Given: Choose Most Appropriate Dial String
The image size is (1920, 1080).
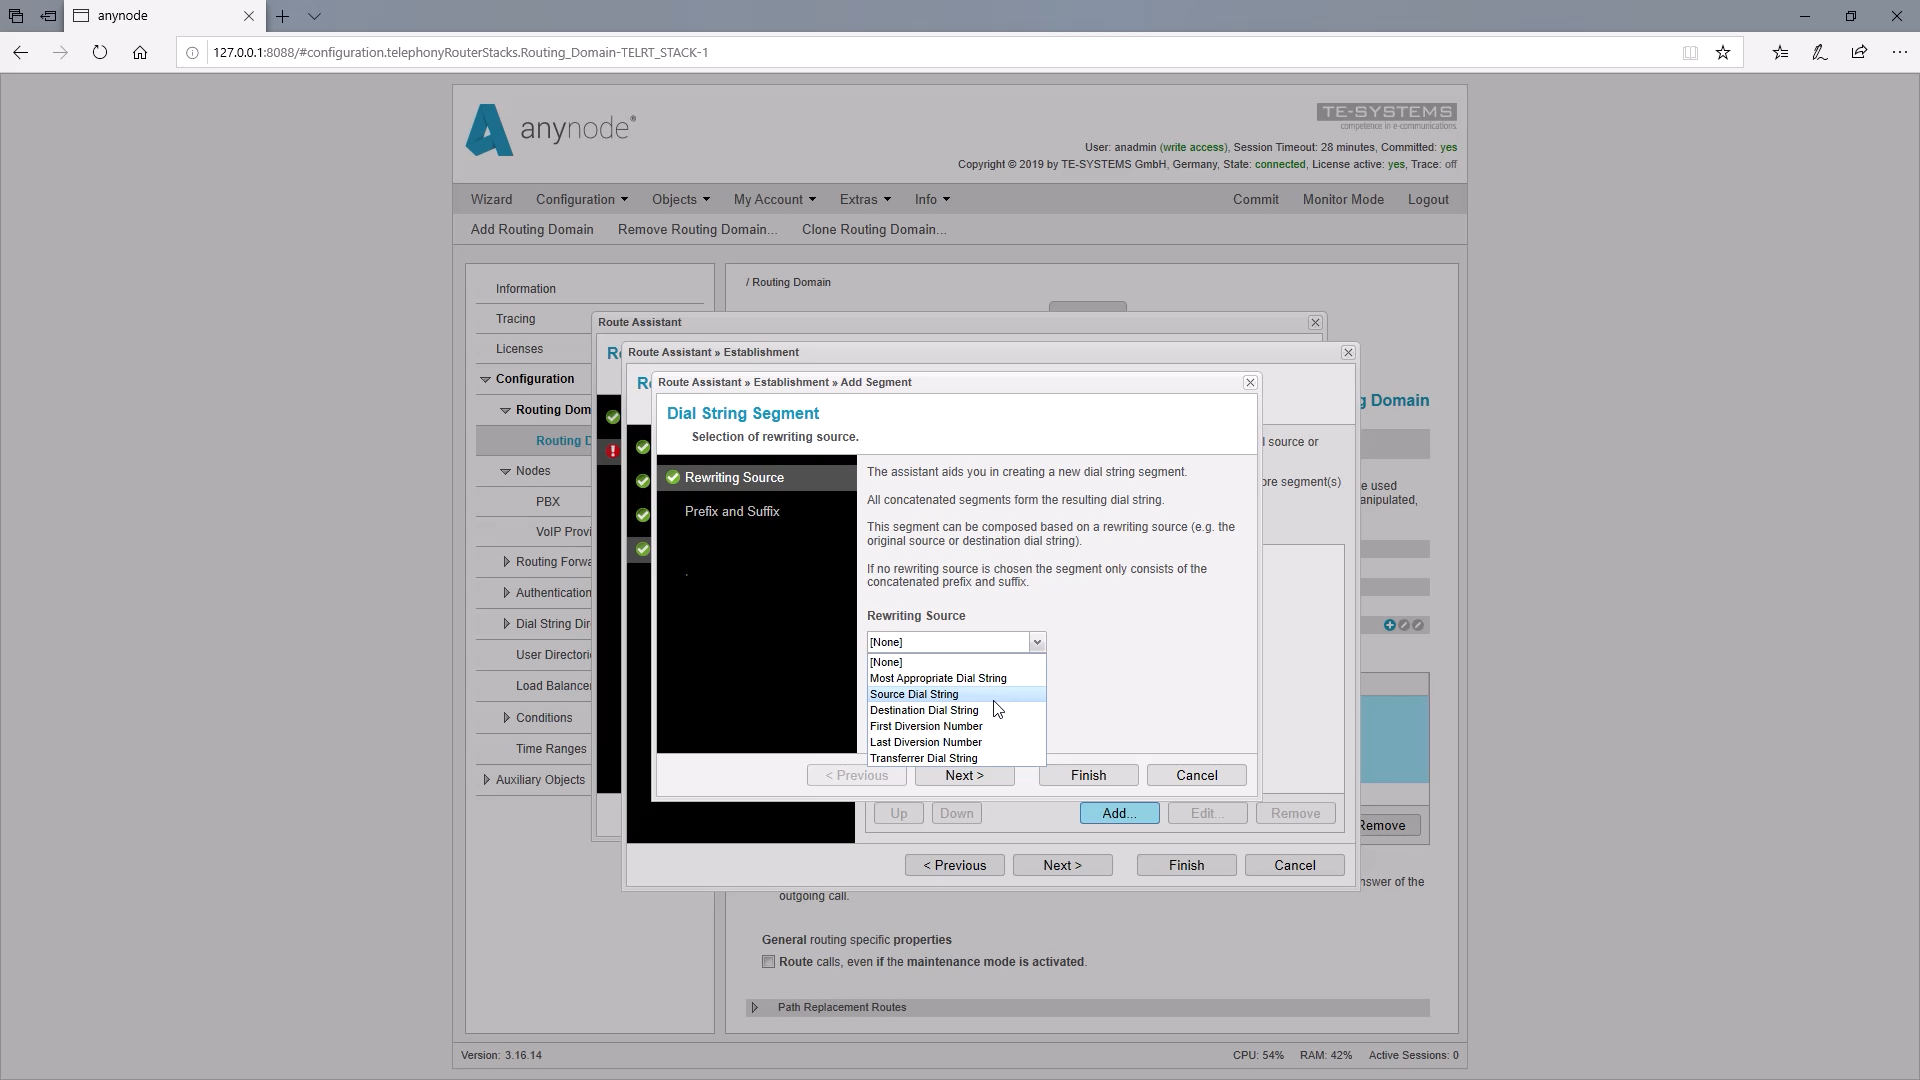Looking at the screenshot, I should point(956,678).
